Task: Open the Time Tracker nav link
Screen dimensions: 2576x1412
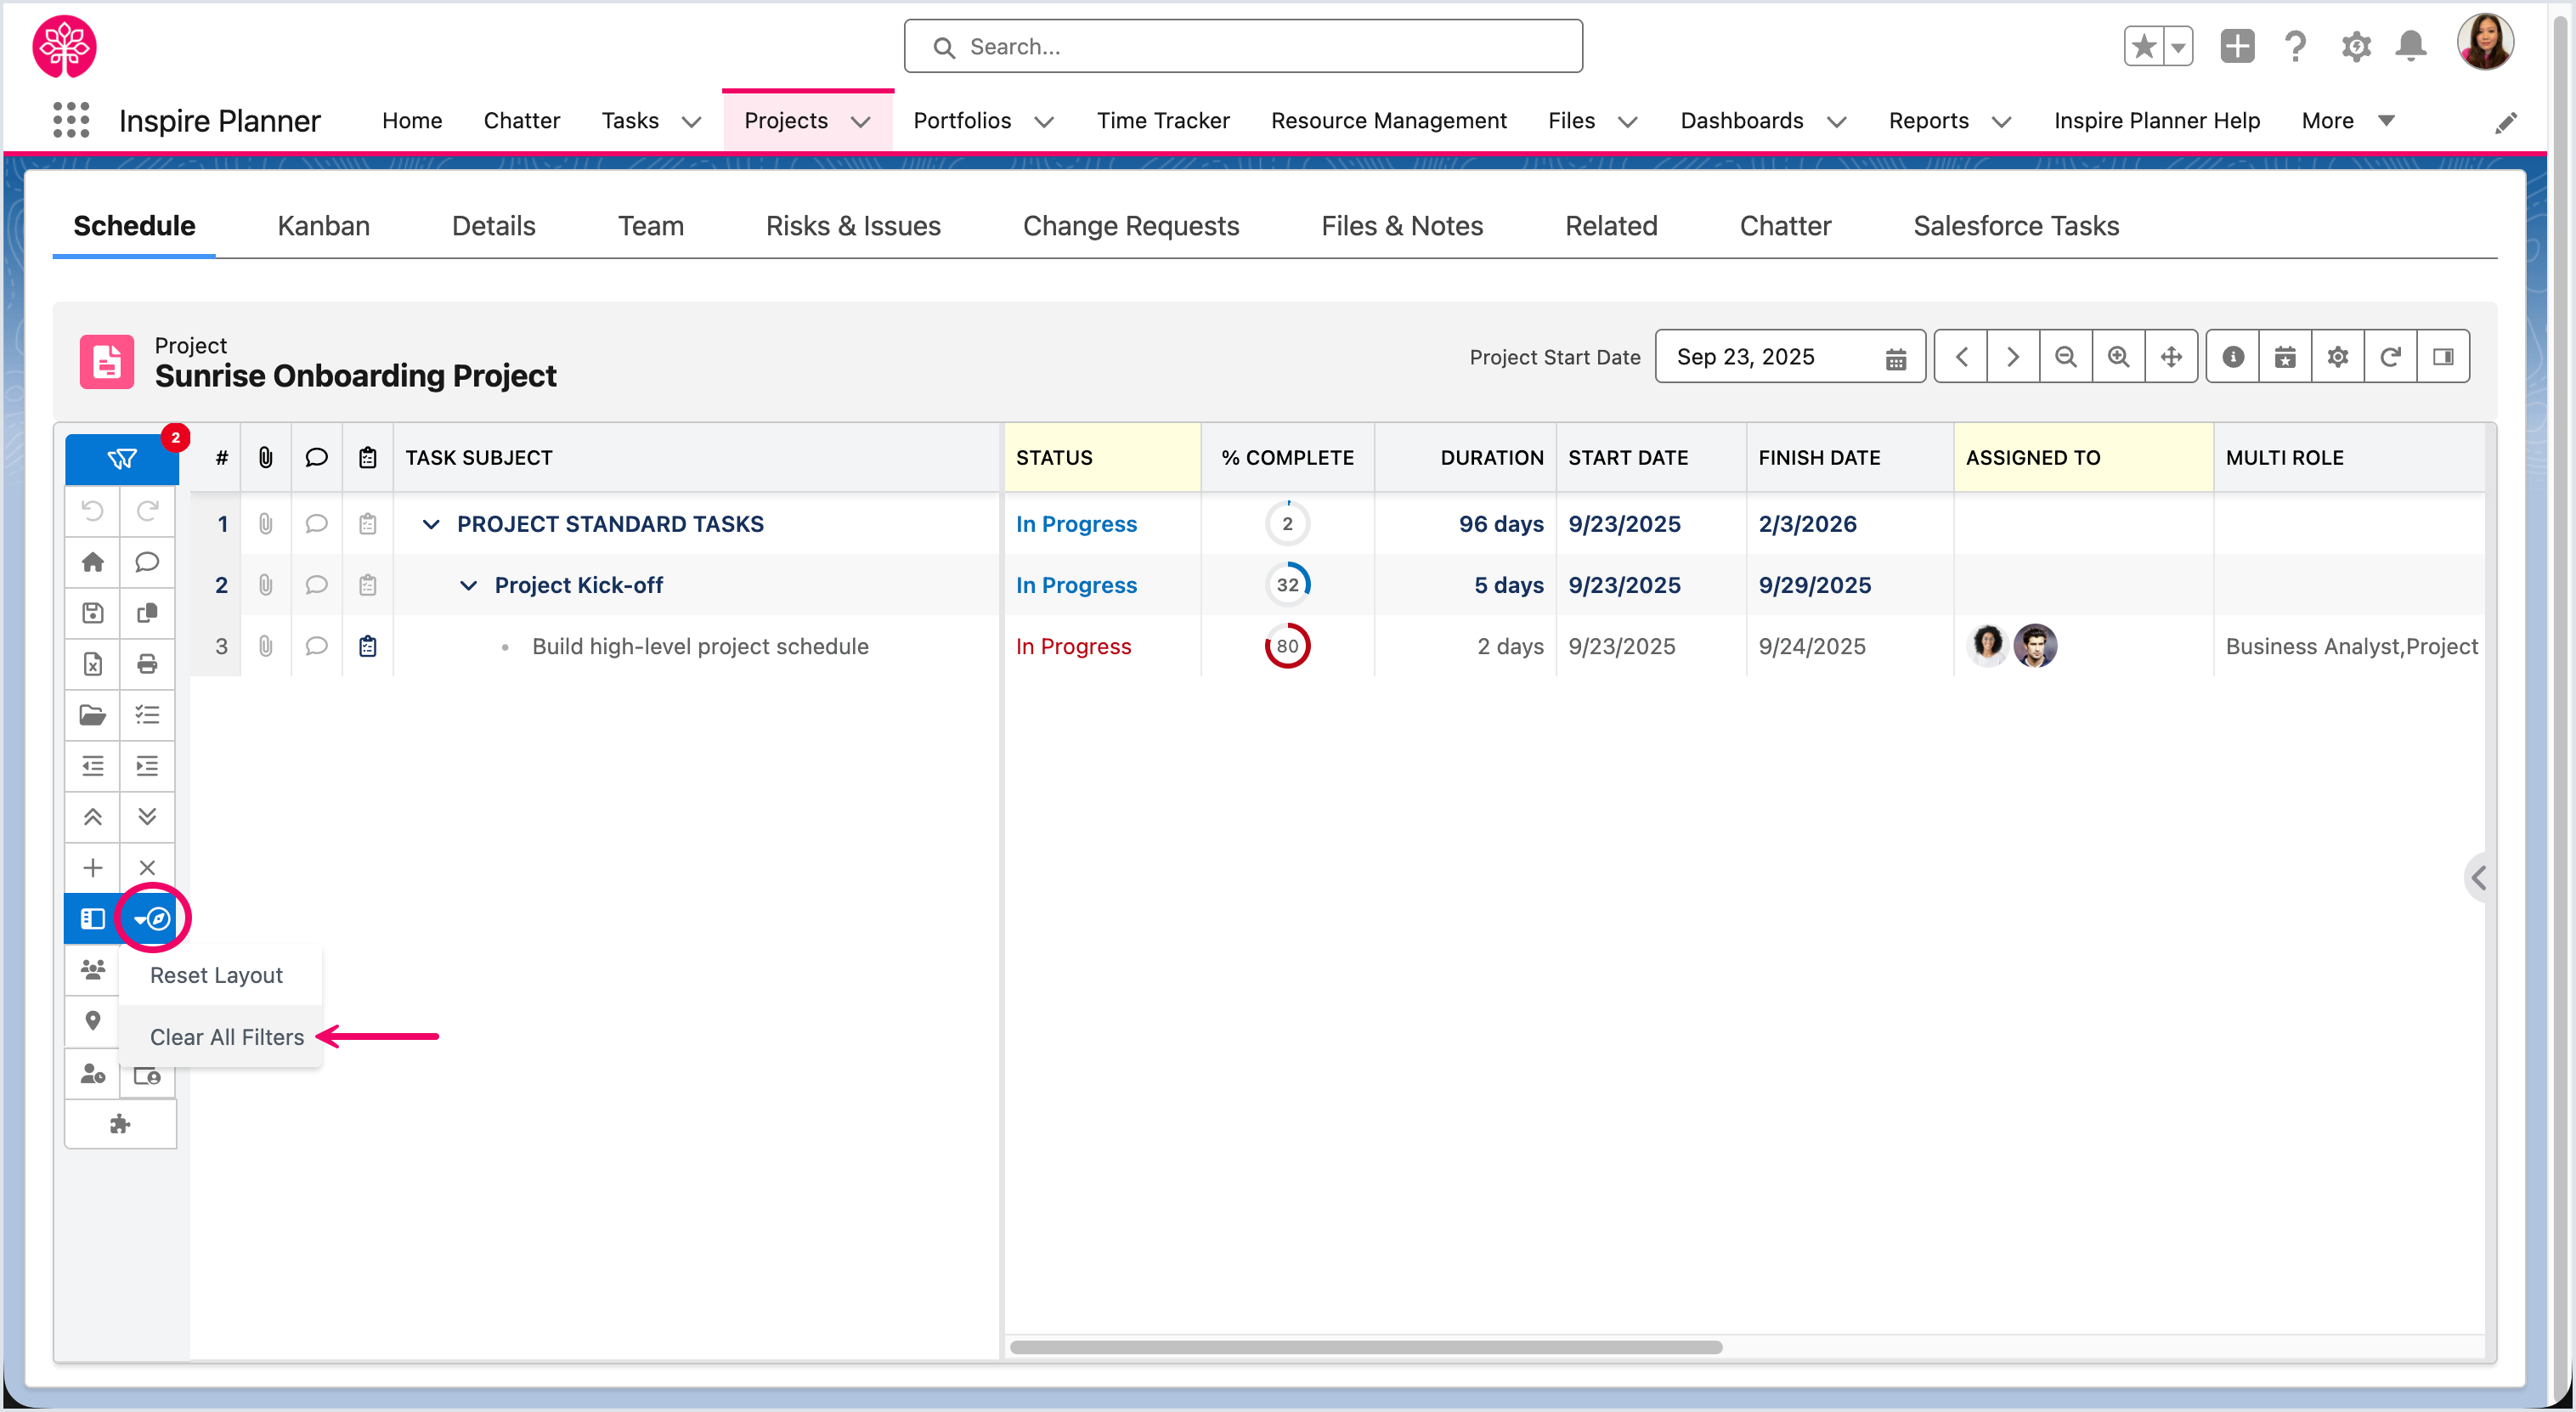Action: 1162,121
